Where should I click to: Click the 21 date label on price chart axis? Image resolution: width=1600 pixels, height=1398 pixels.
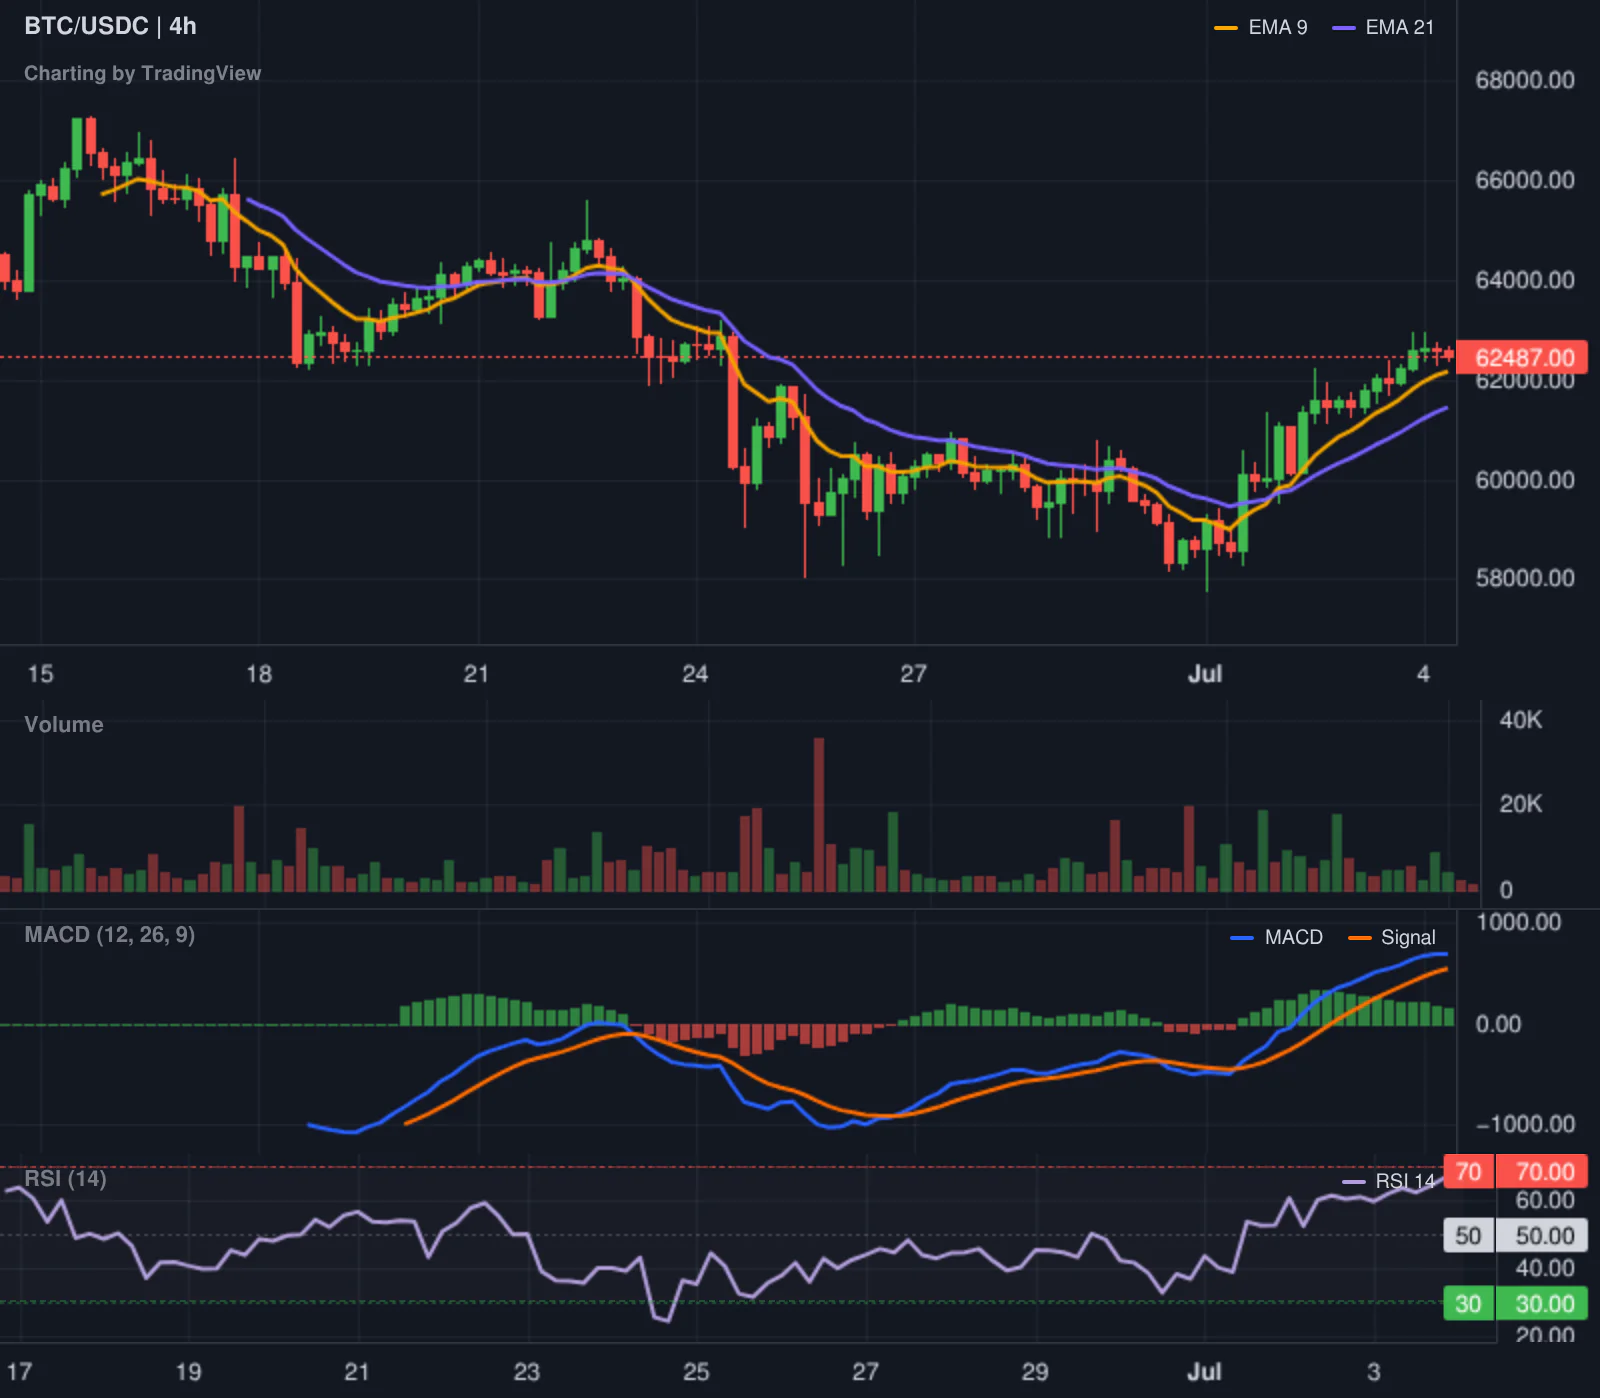tap(476, 674)
